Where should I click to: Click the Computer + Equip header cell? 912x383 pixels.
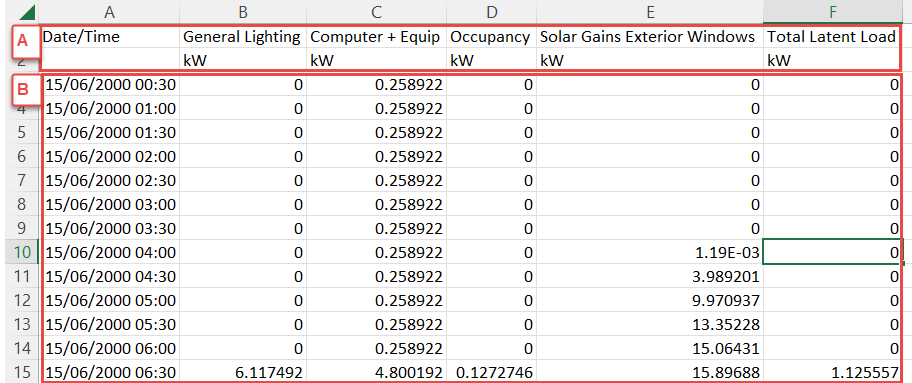click(376, 37)
